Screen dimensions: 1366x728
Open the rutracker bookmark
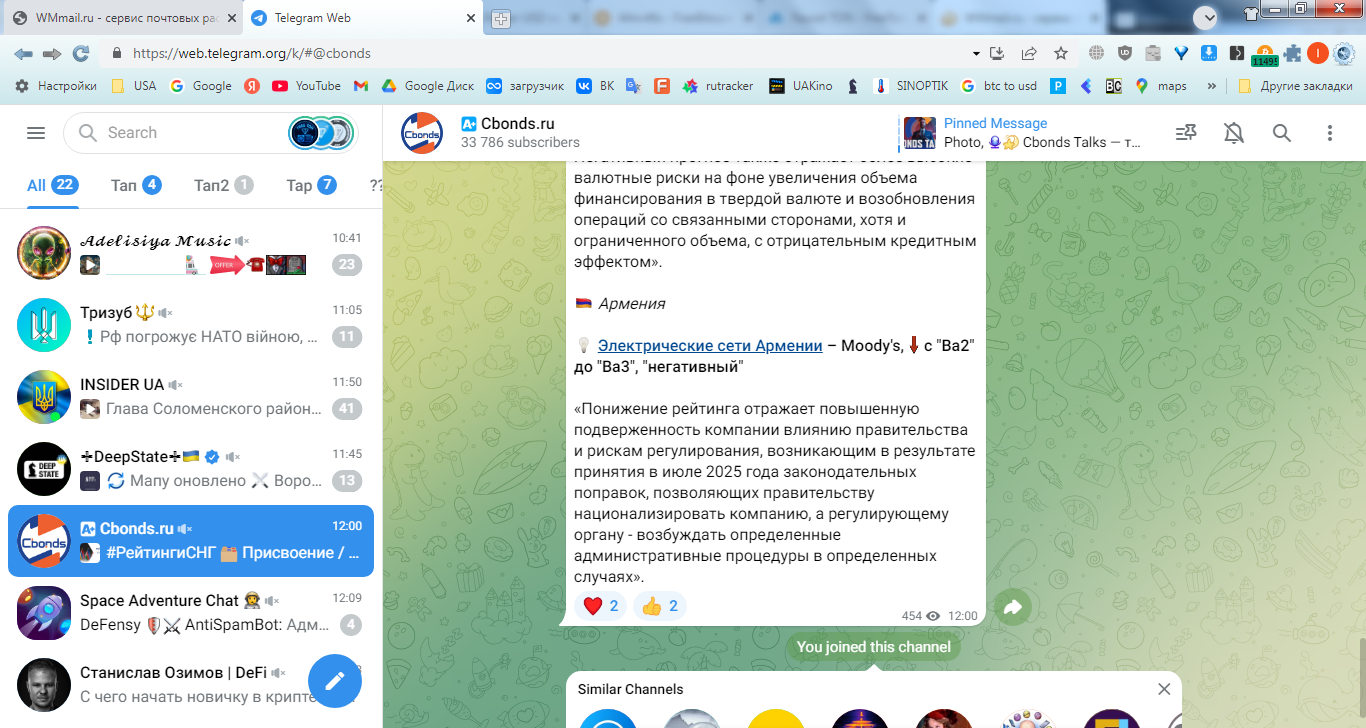717,86
